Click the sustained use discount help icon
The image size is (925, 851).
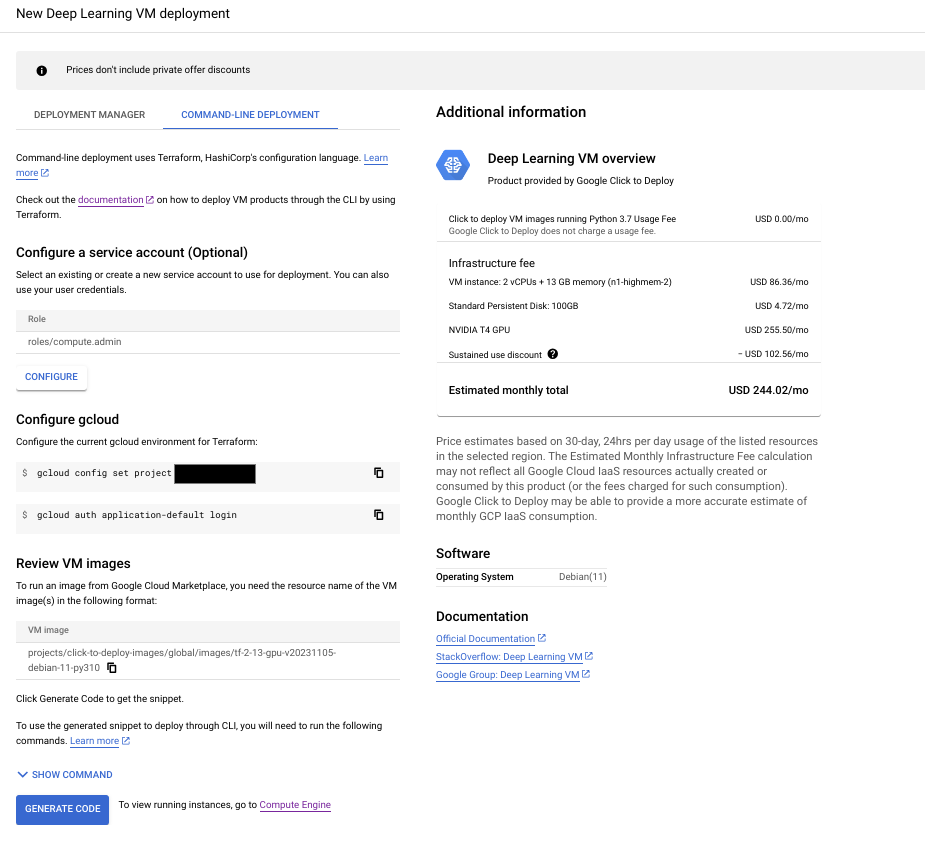pos(553,354)
